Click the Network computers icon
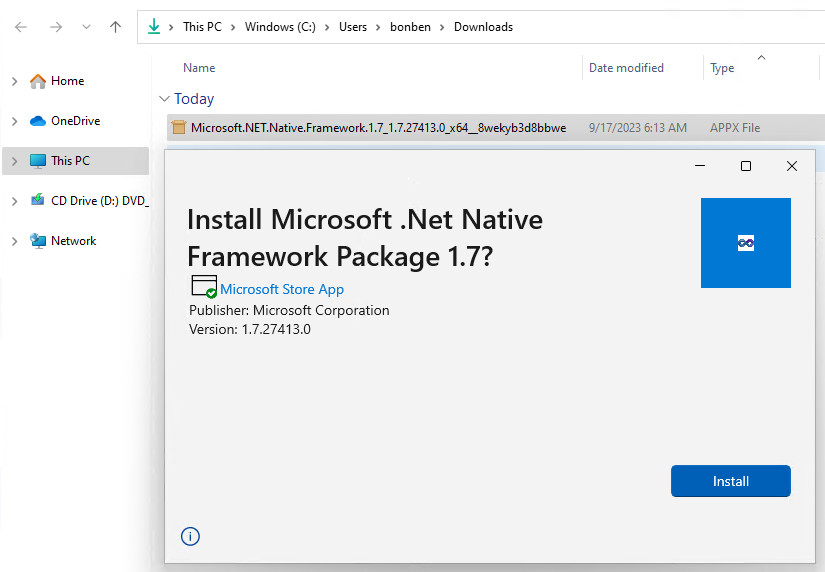 click(x=38, y=241)
